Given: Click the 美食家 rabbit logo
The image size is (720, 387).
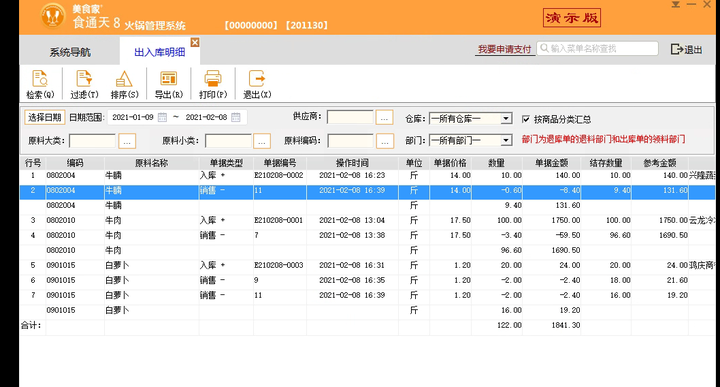Looking at the screenshot, I should pyautogui.click(x=53, y=16).
